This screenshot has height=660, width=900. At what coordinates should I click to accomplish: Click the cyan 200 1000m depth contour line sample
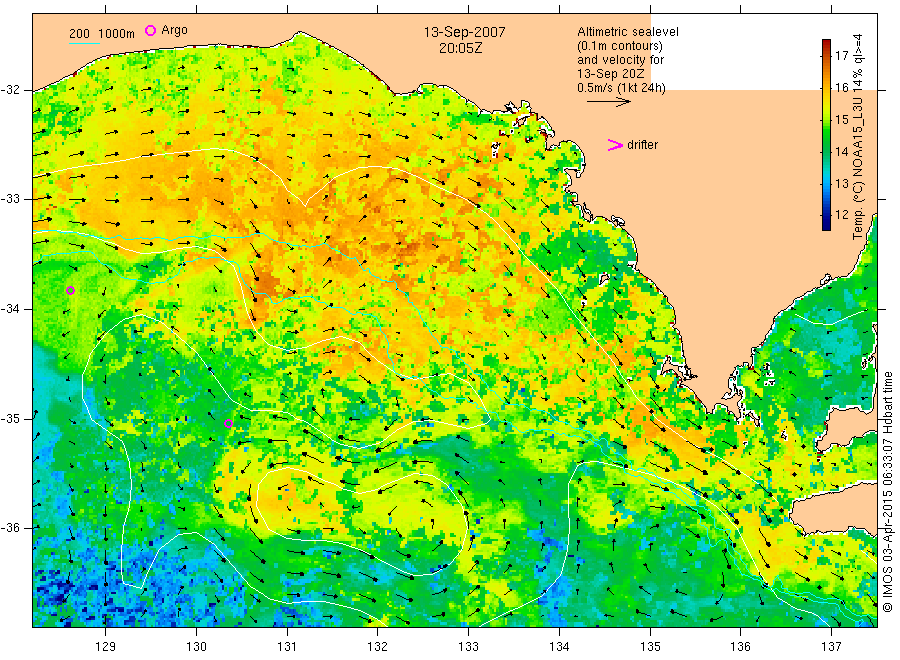pyautogui.click(x=84, y=43)
